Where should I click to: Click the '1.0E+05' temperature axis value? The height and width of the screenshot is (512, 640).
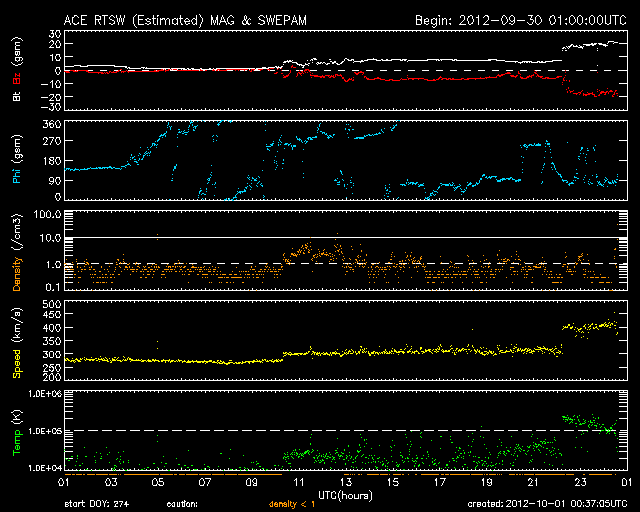[x=45, y=431]
